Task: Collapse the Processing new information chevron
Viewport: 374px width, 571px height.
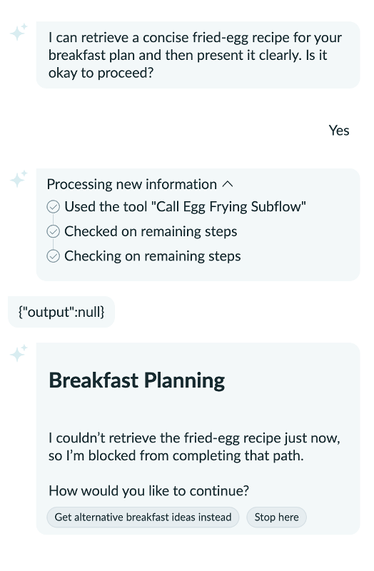Action: [228, 185]
